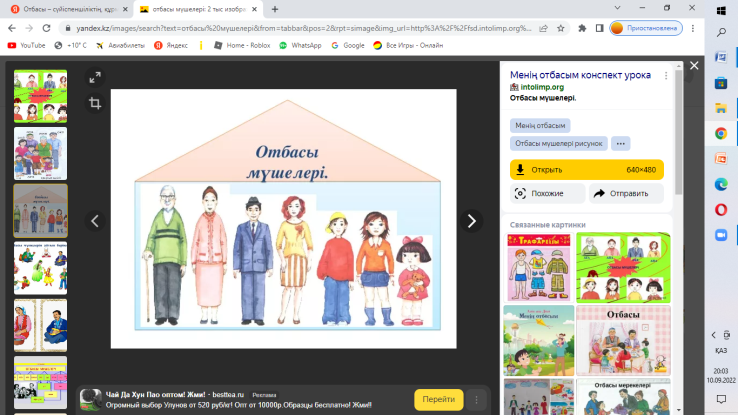Visit the intolimp.org source link
This screenshot has width=738, height=415.
[542, 87]
